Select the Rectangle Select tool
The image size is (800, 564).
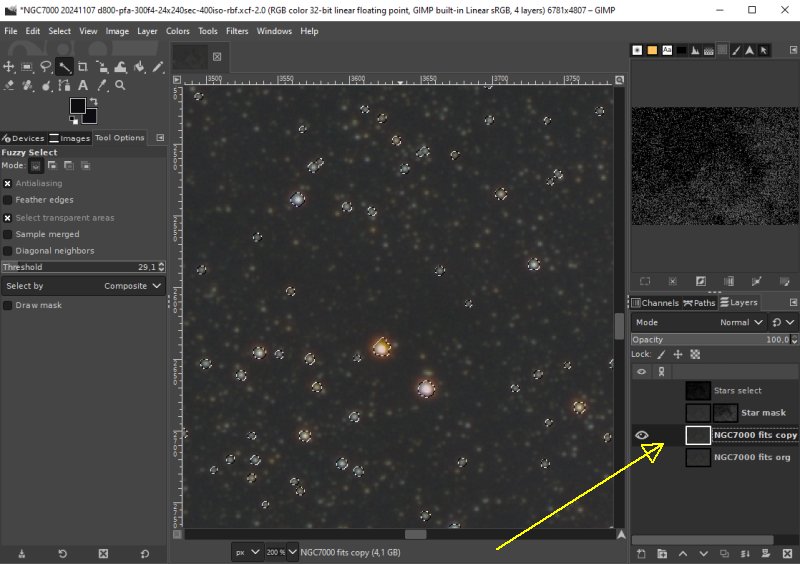[27, 66]
